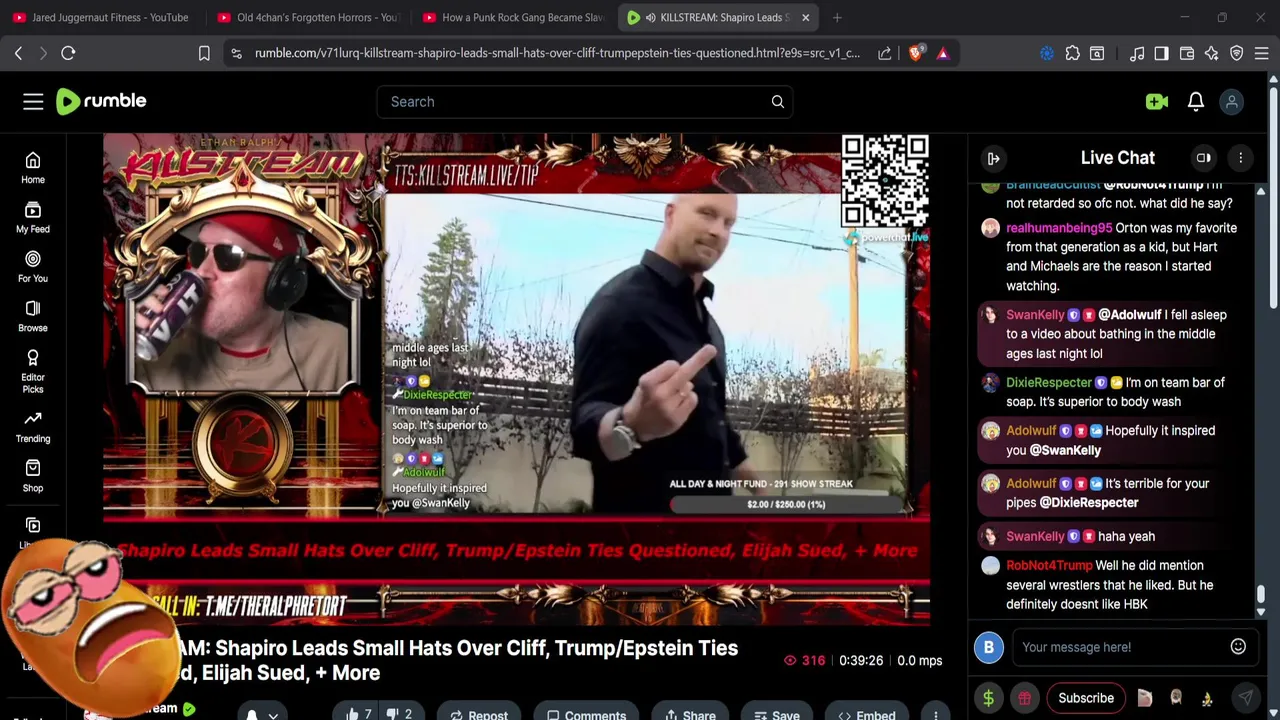Open a new browser tab
Viewport: 1280px width, 720px height.
point(837,17)
